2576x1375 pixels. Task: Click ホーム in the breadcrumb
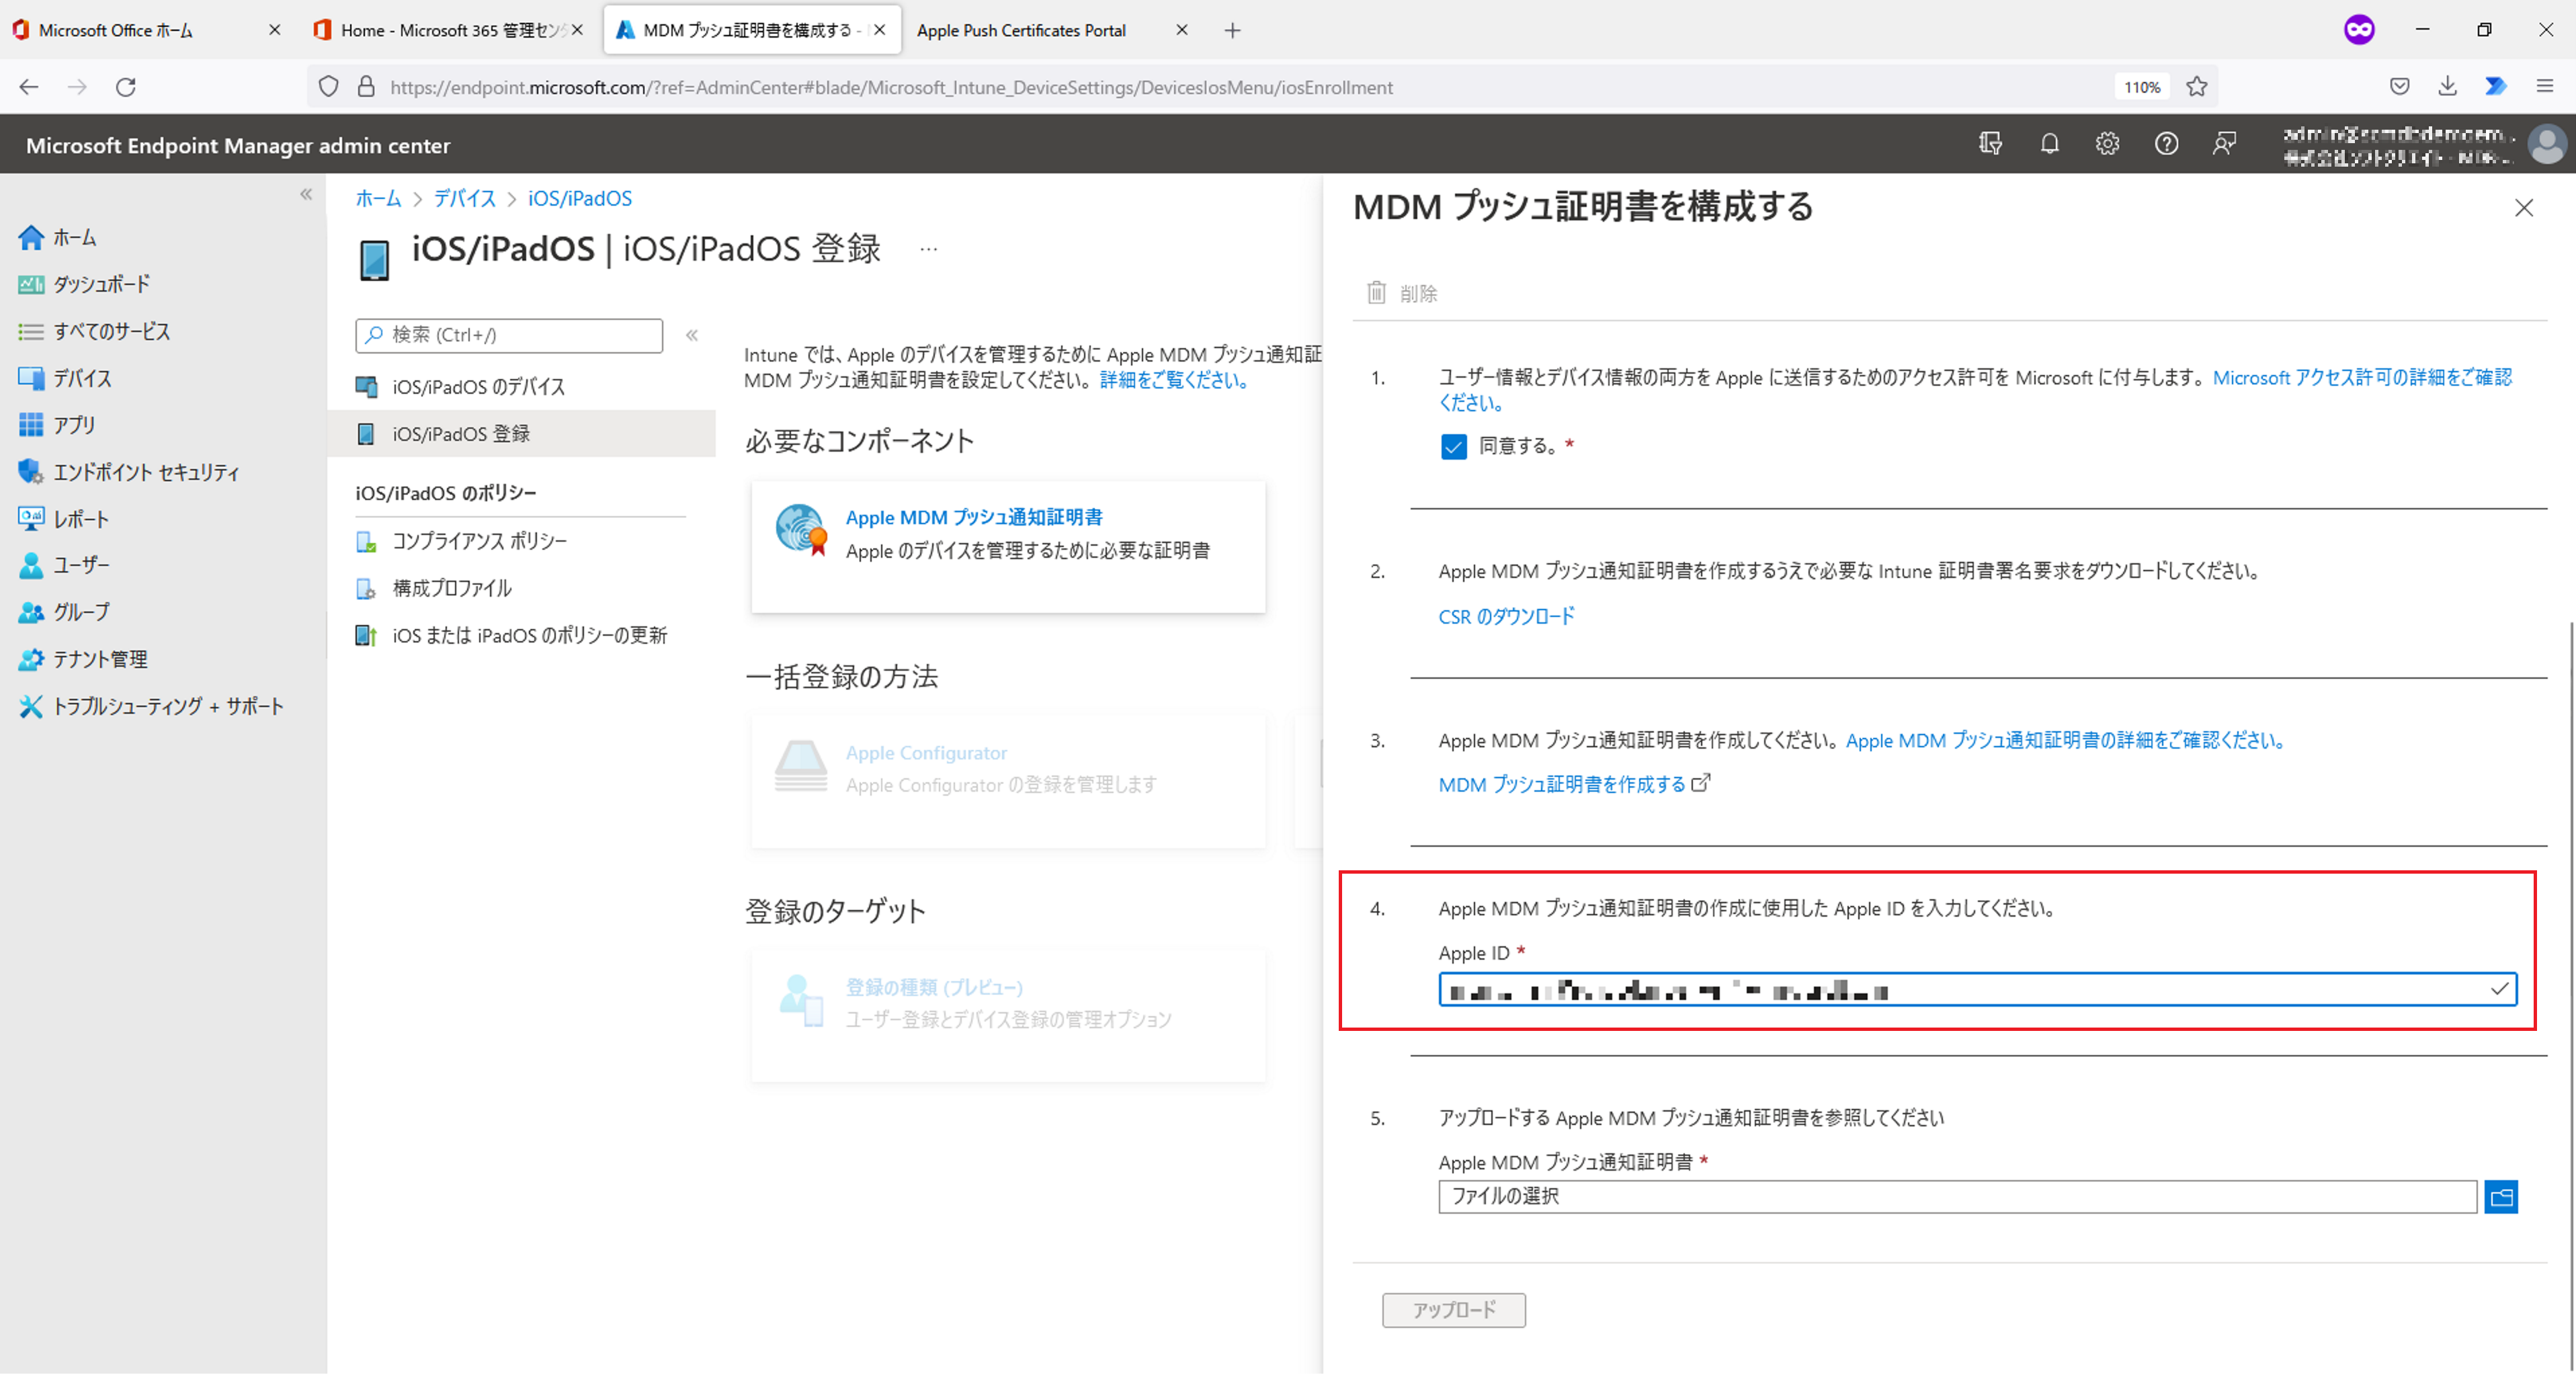click(378, 198)
